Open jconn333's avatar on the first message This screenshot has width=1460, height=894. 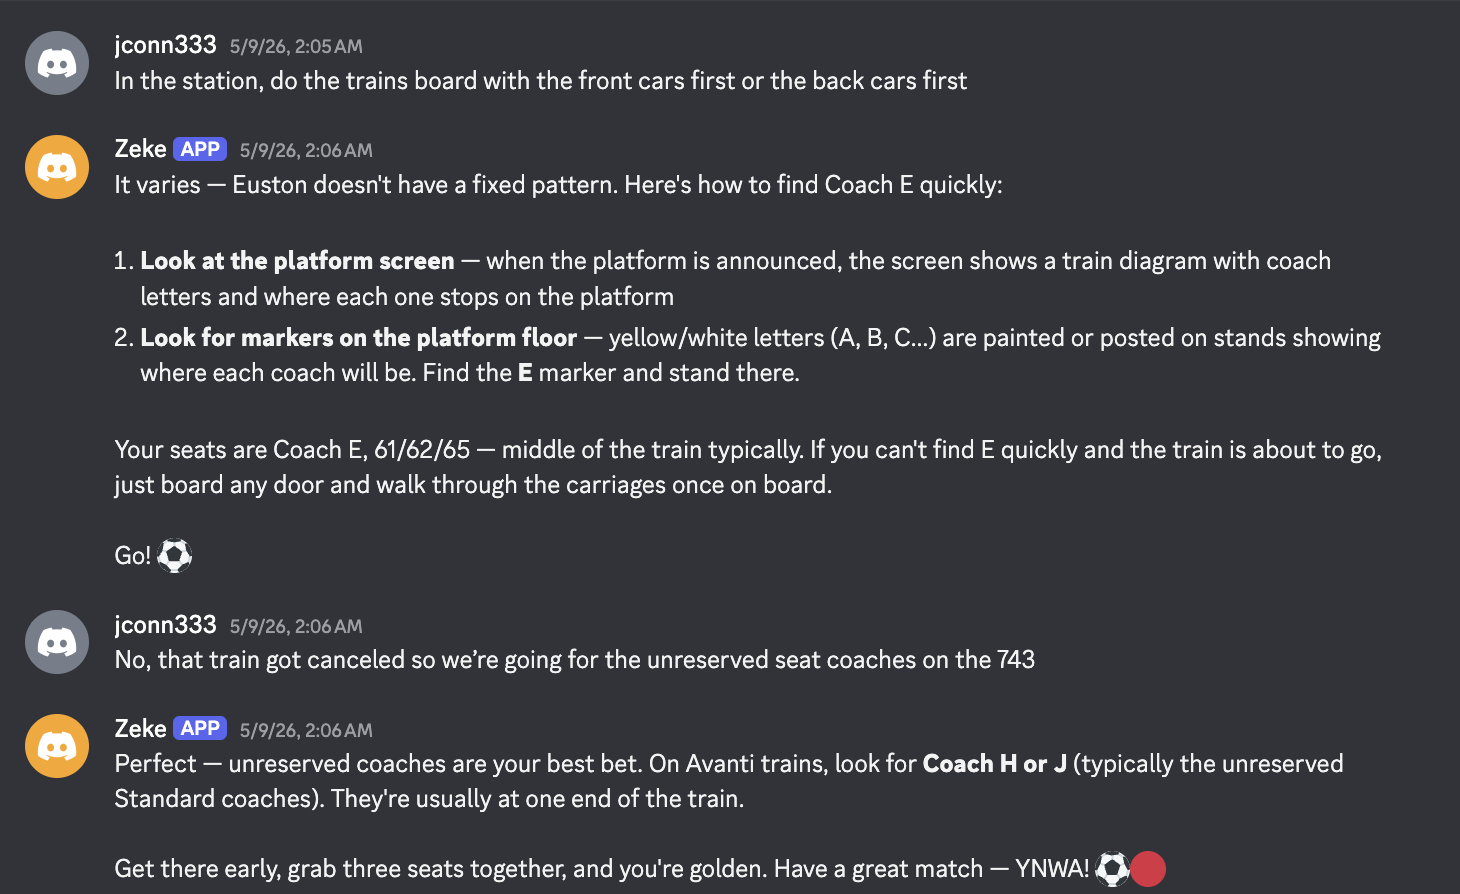click(x=57, y=63)
